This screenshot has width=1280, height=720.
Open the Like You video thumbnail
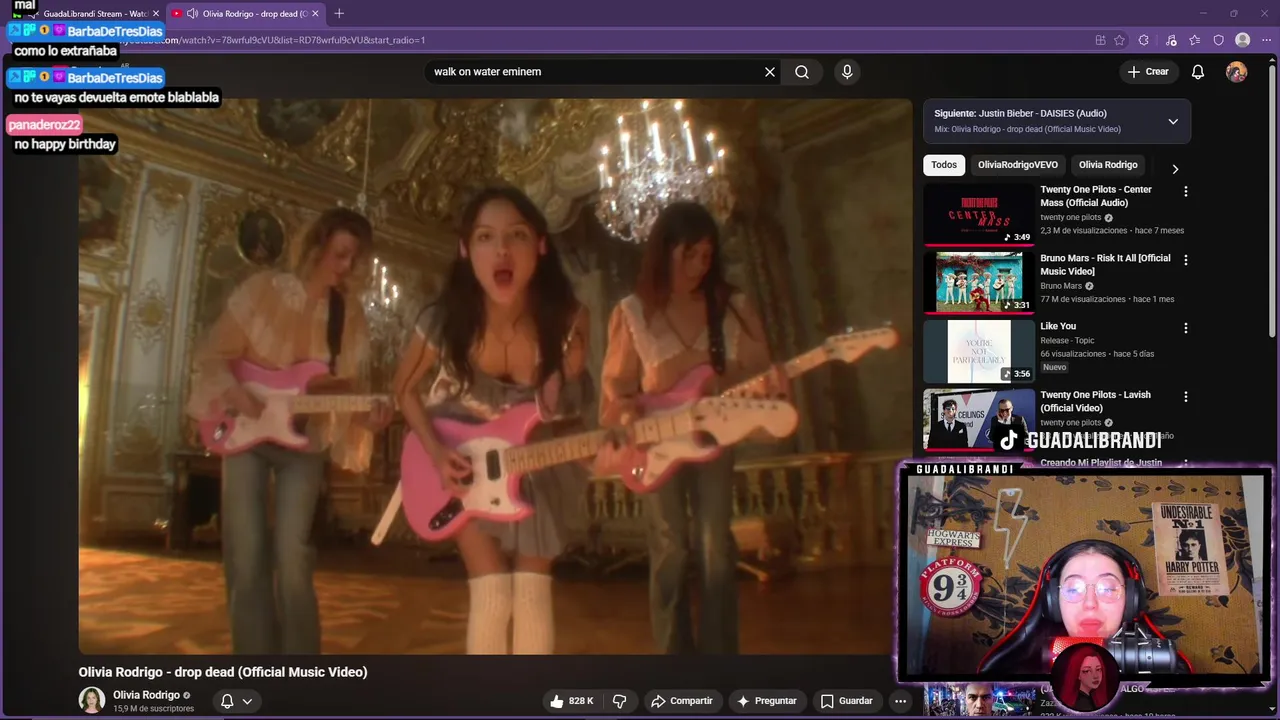[979, 351]
